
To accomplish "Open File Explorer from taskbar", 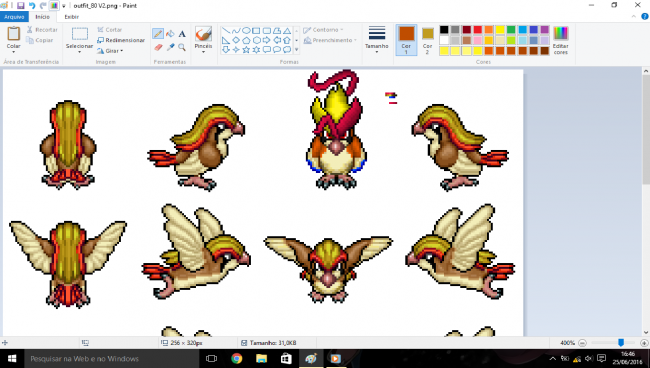I will (261, 358).
